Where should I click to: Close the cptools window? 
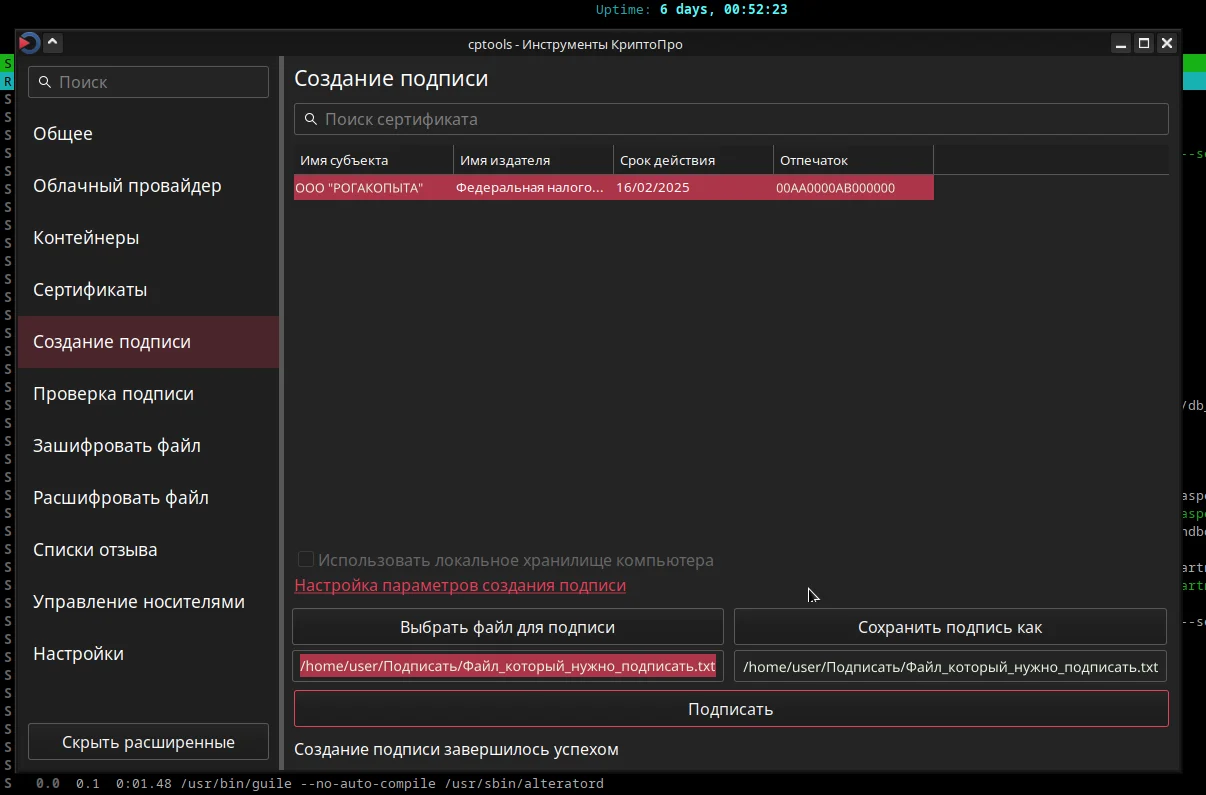tap(1166, 43)
